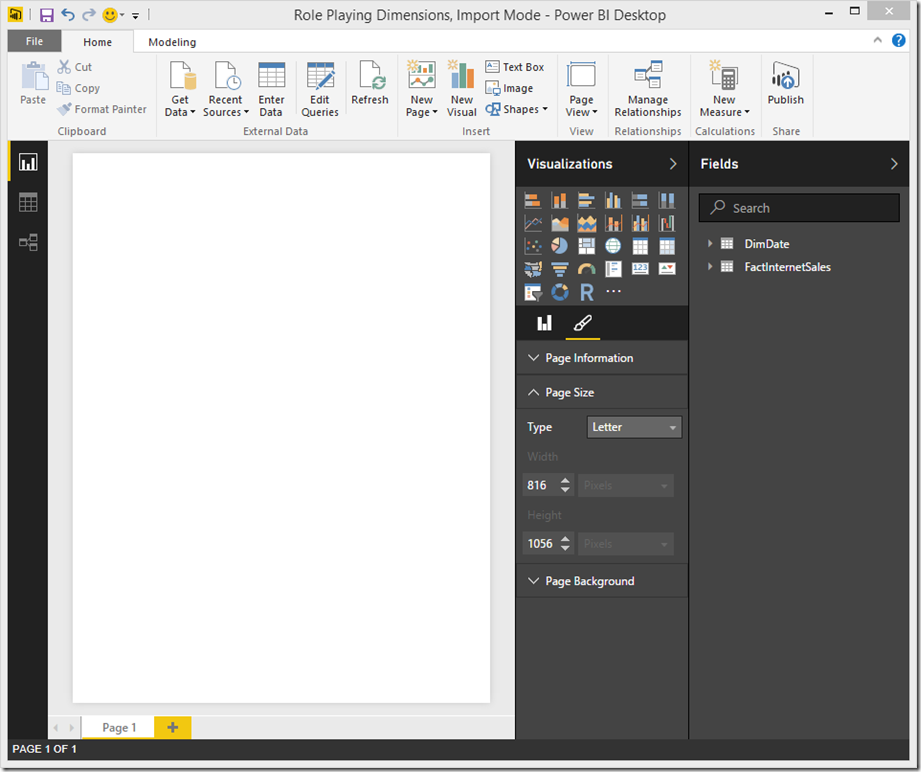
Task: Select the Home ribbon tab
Action: [x=98, y=42]
